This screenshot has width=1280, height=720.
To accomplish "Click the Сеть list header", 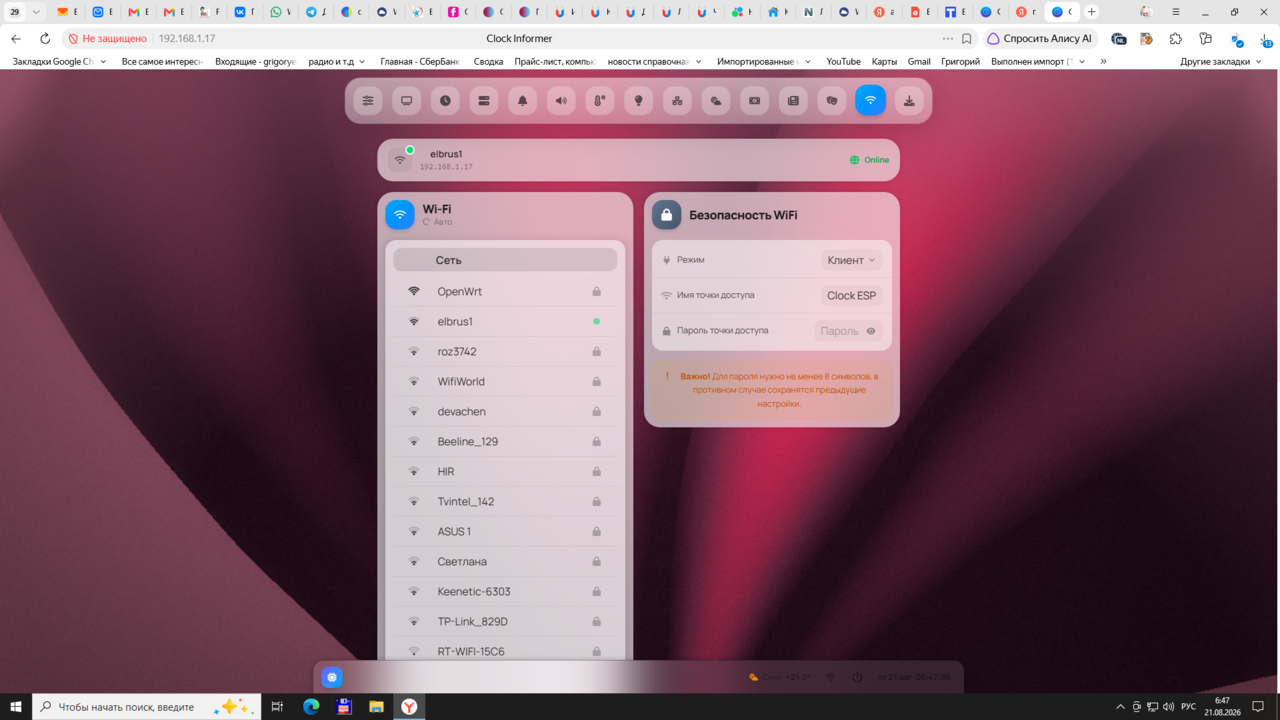I will [x=505, y=260].
